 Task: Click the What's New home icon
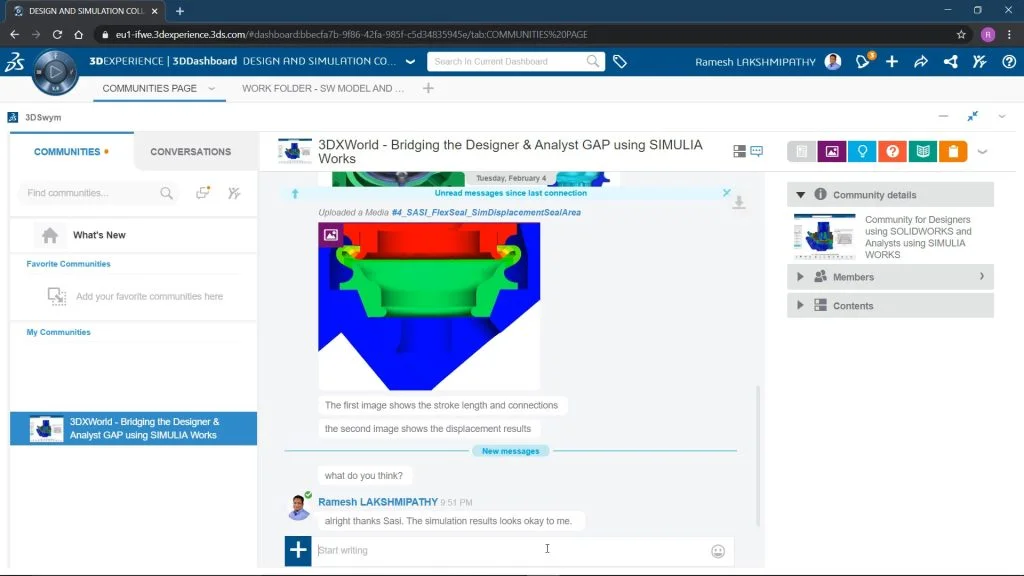click(50, 235)
